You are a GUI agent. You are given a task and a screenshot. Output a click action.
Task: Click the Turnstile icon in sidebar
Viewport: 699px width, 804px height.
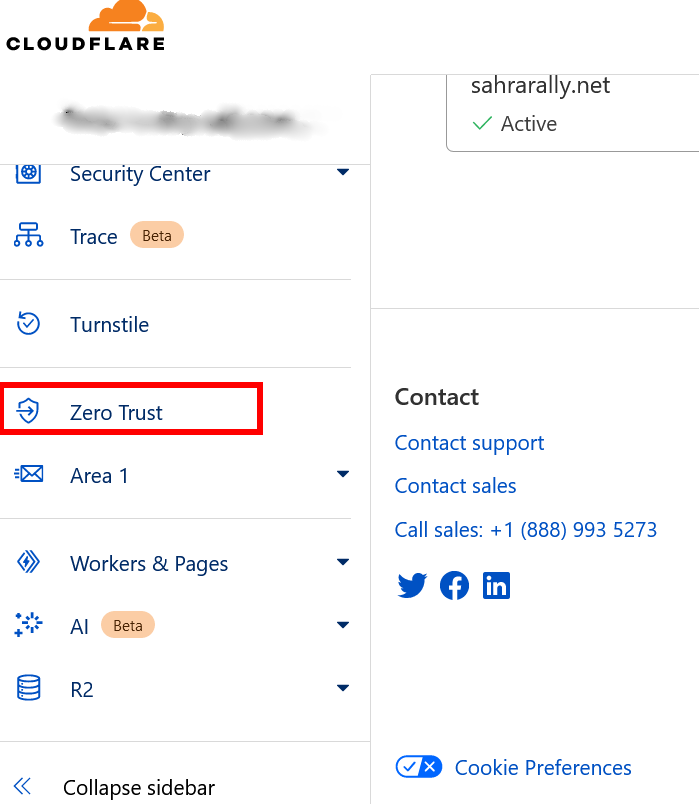(x=29, y=324)
